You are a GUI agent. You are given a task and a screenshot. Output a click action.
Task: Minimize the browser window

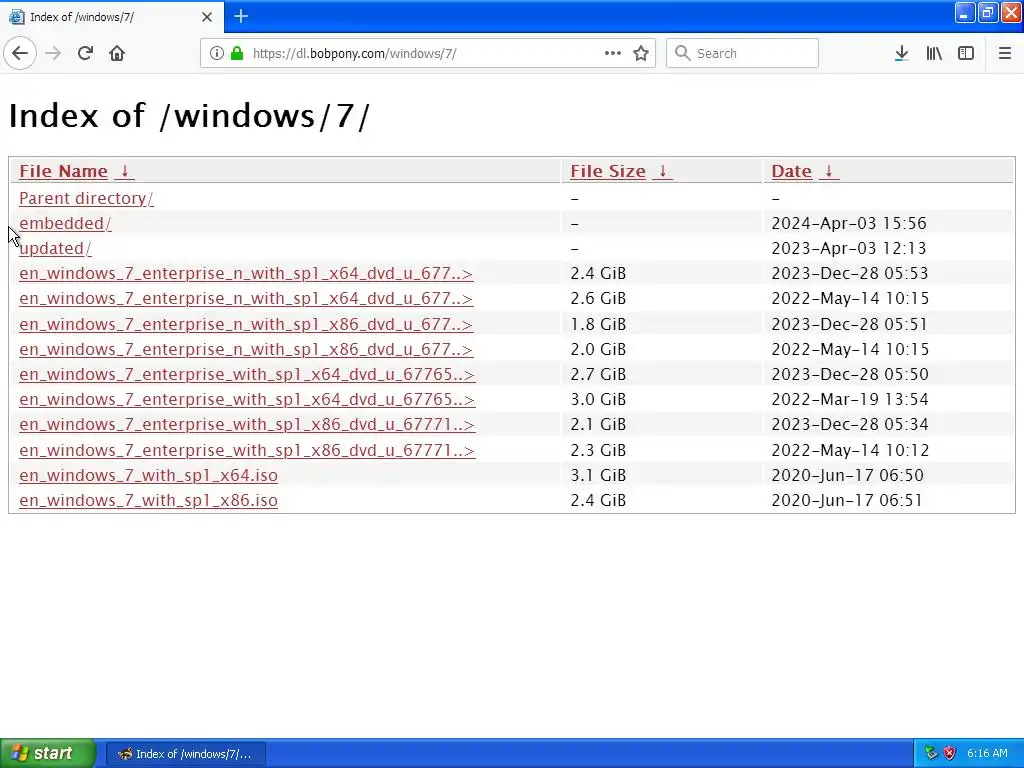coord(965,12)
